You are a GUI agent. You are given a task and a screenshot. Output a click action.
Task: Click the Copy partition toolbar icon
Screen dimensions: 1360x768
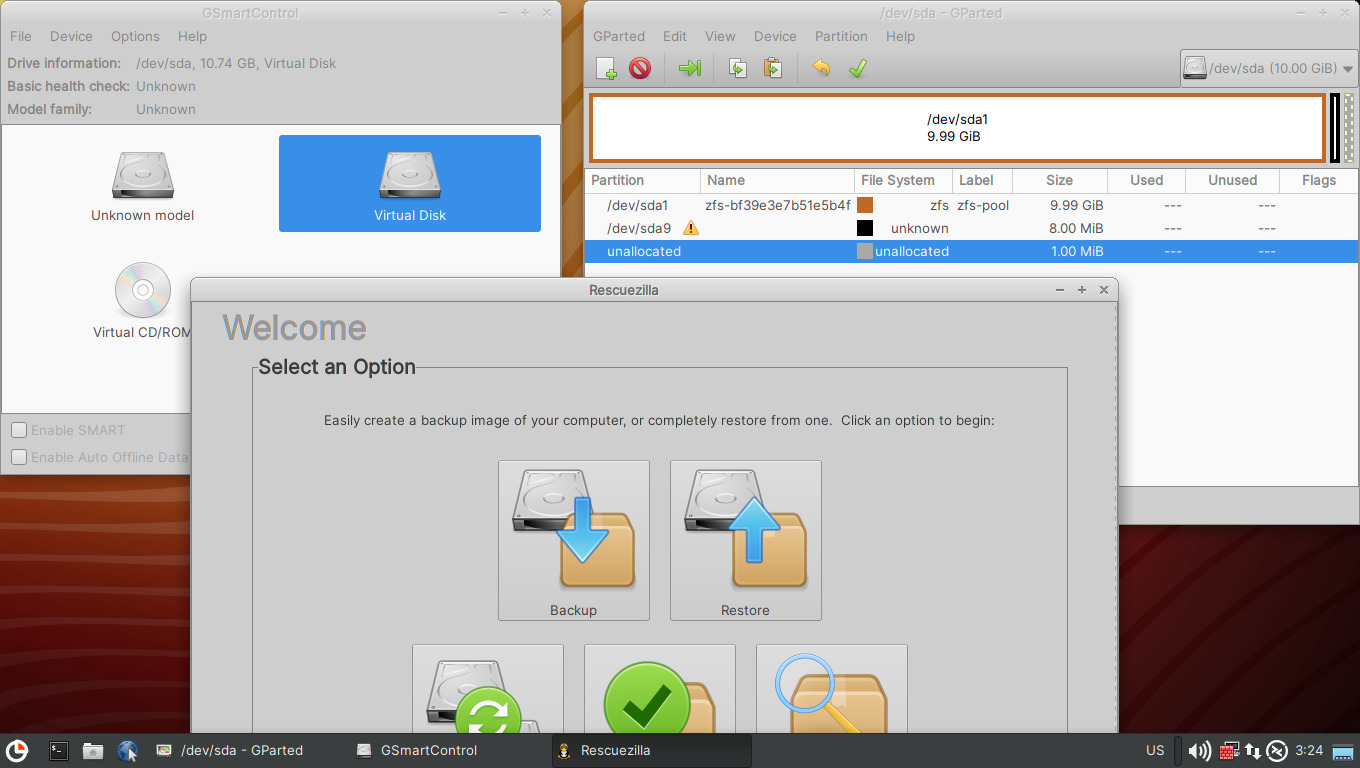tap(738, 68)
